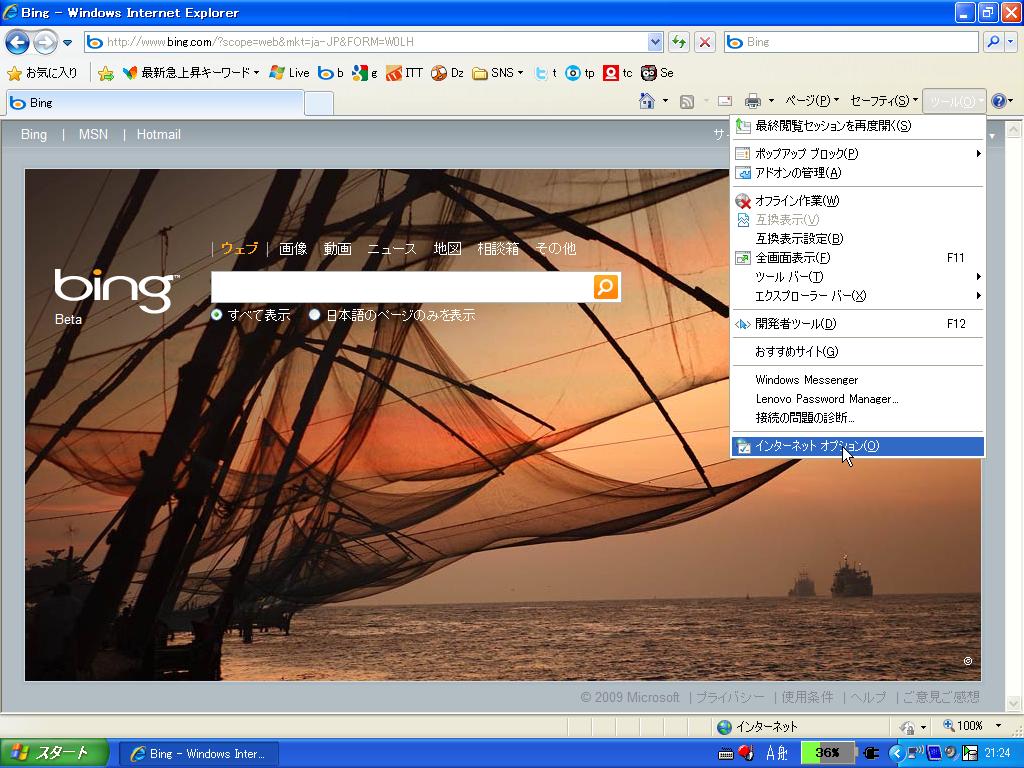Expand the address bar history dropdown
1024x768 pixels.
[655, 42]
